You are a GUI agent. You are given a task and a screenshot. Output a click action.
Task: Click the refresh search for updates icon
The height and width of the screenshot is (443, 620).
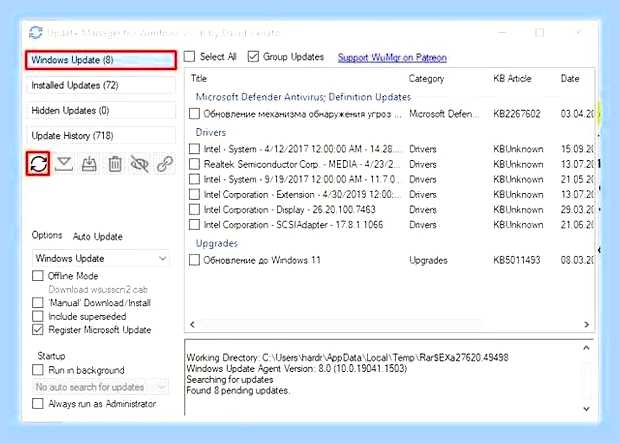coord(38,163)
